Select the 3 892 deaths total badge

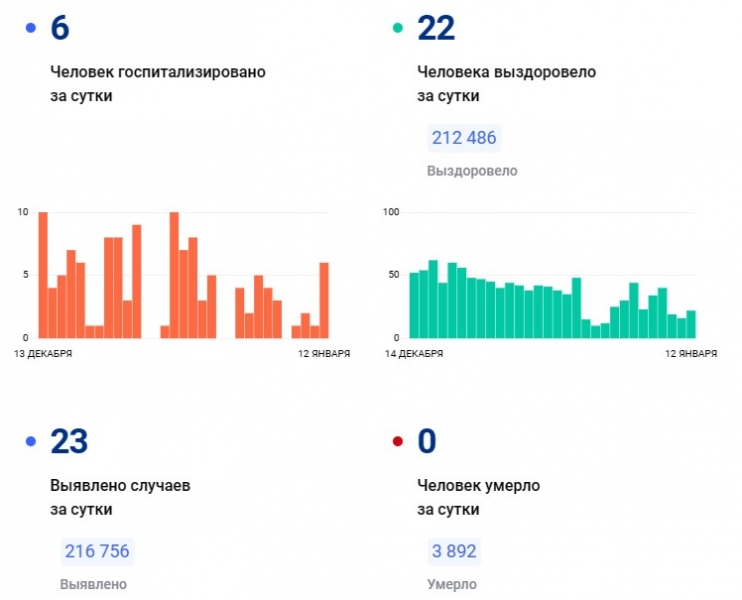(452, 551)
